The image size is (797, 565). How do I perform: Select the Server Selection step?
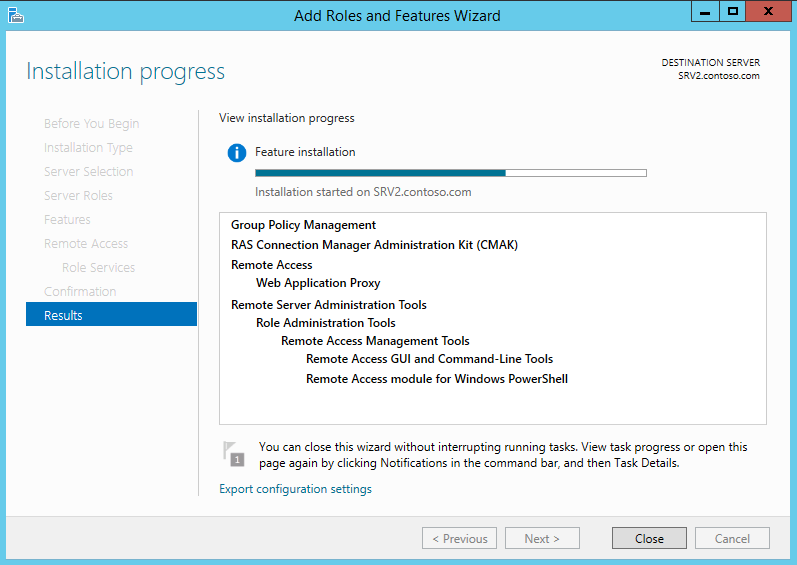pos(88,172)
